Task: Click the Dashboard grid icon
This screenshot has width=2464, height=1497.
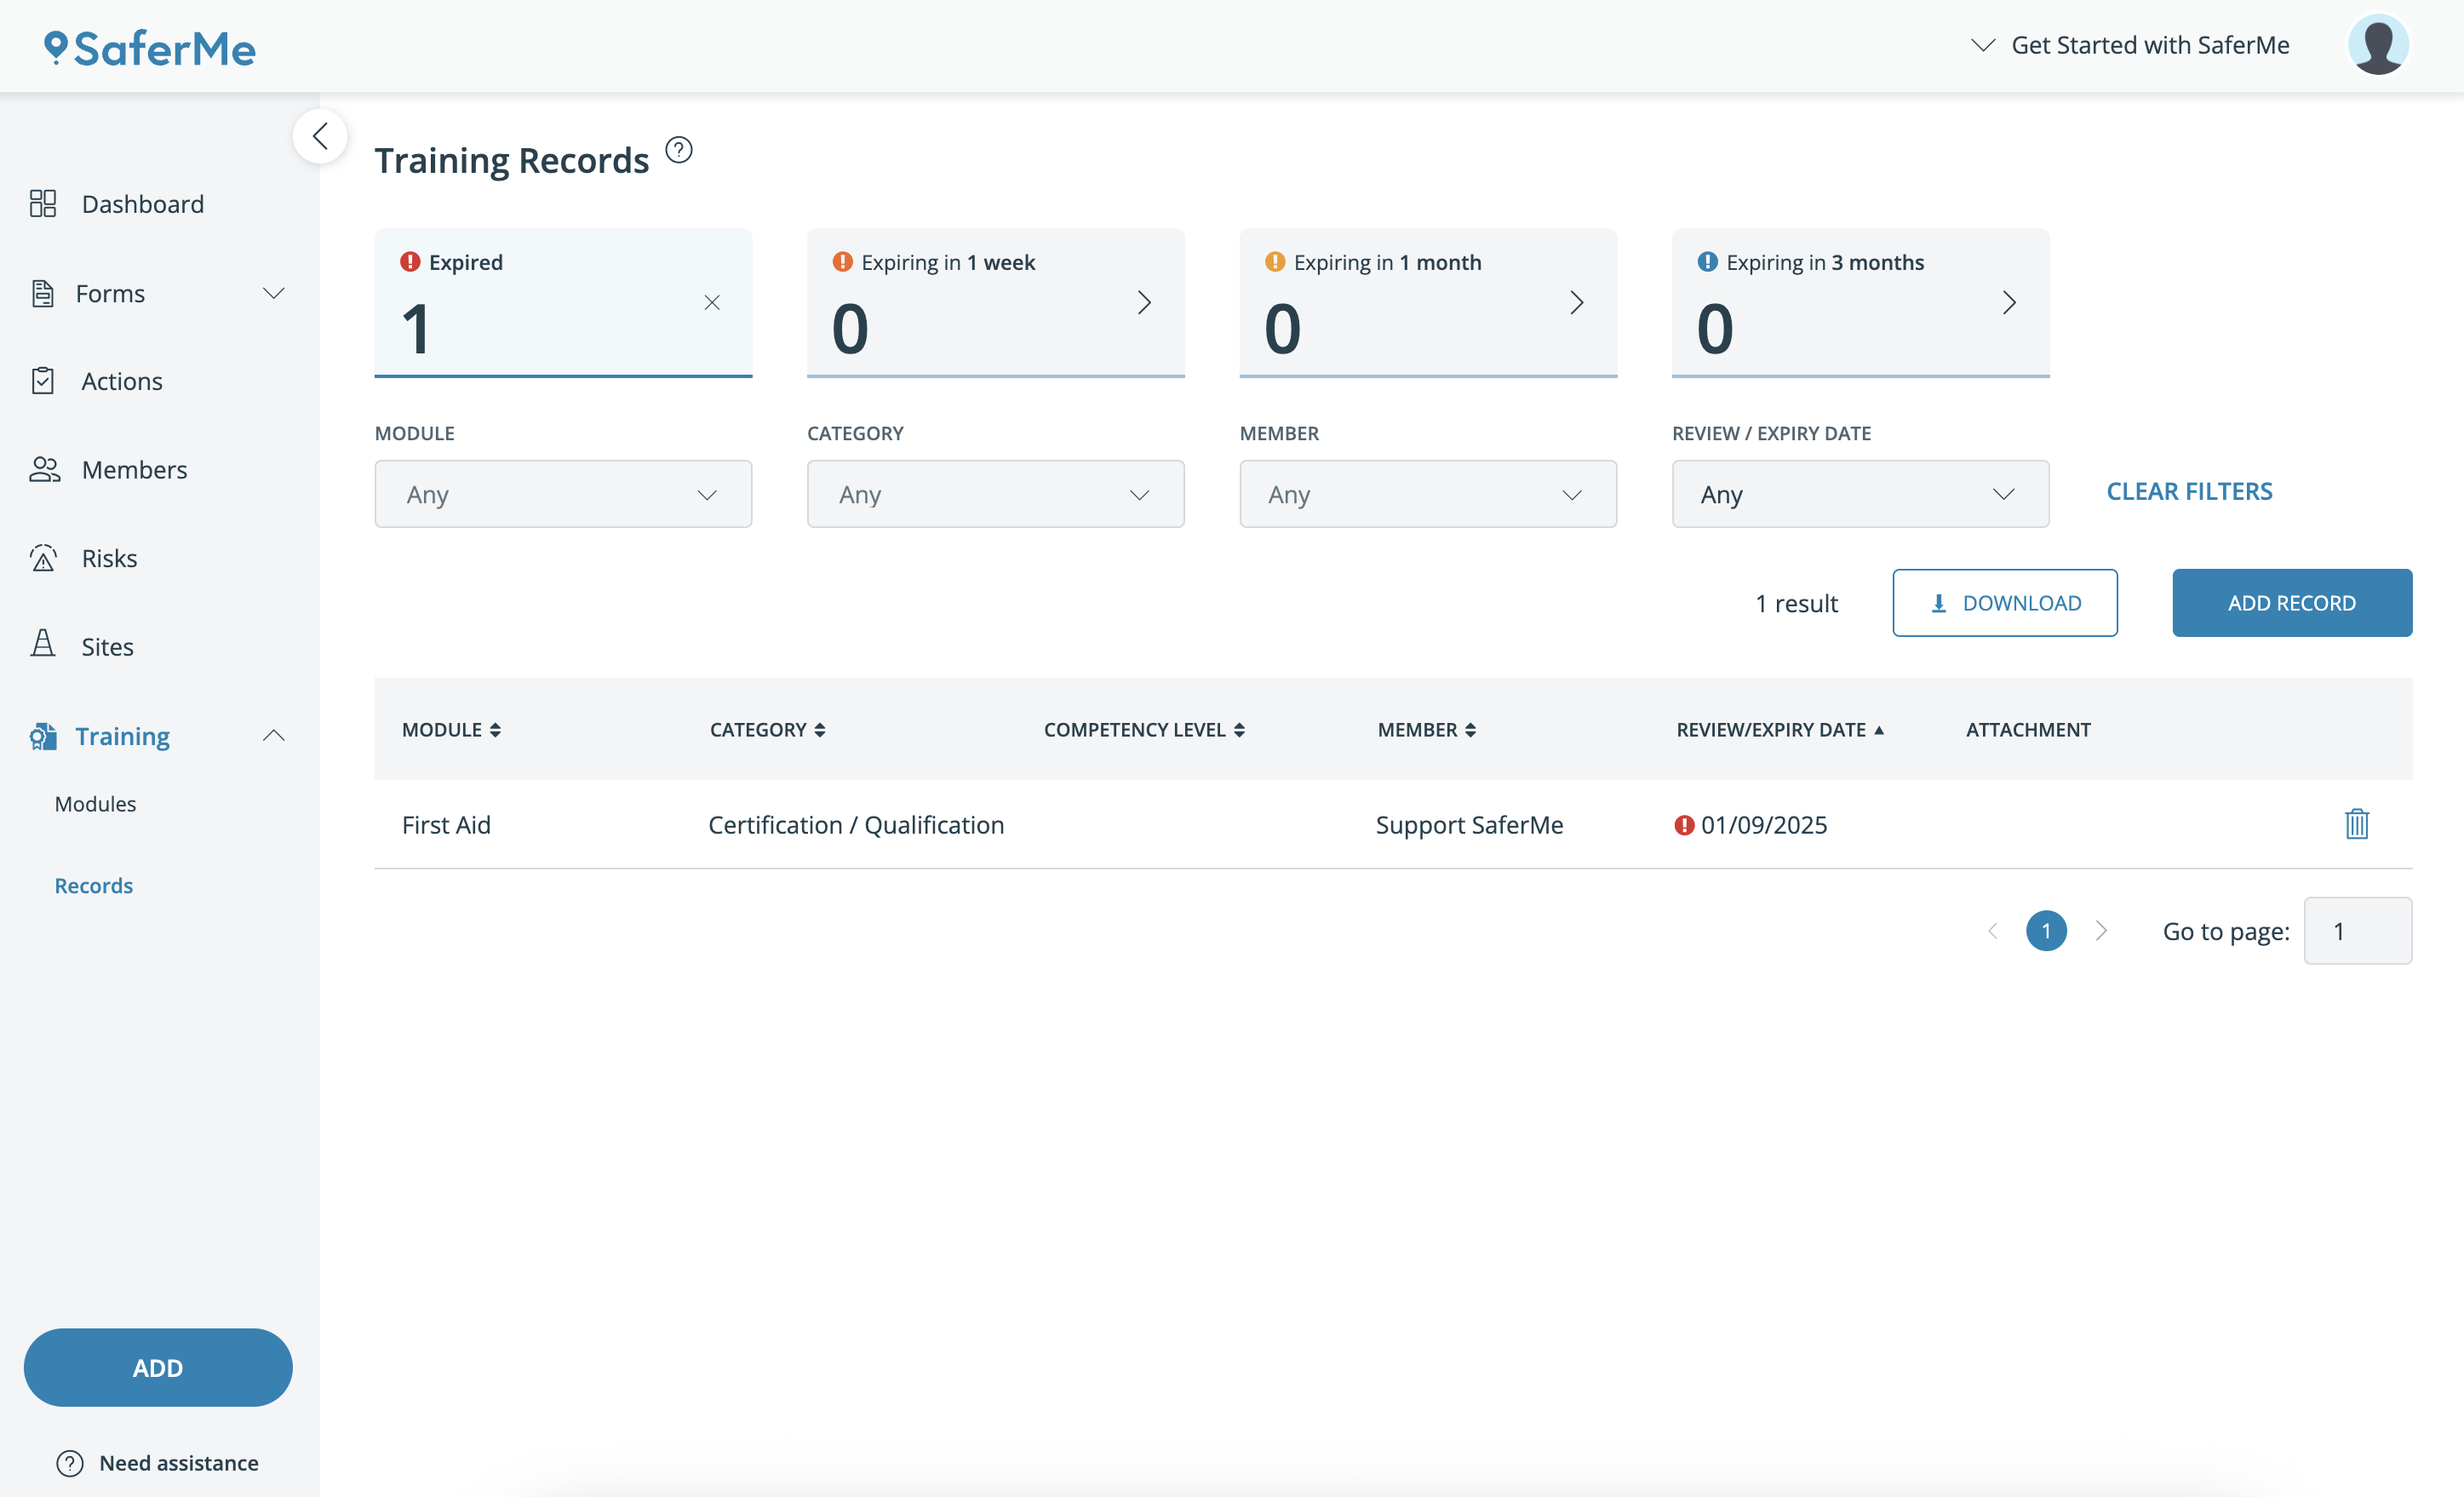Action: tap(43, 204)
